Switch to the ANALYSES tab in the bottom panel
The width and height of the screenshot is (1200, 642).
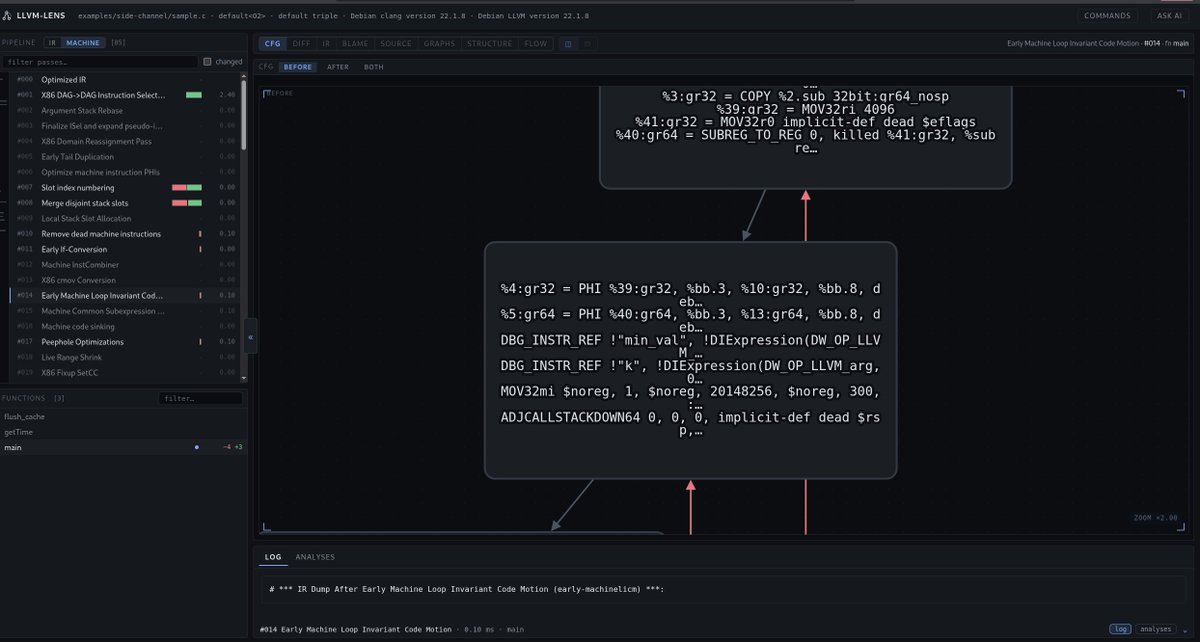tap(315, 557)
